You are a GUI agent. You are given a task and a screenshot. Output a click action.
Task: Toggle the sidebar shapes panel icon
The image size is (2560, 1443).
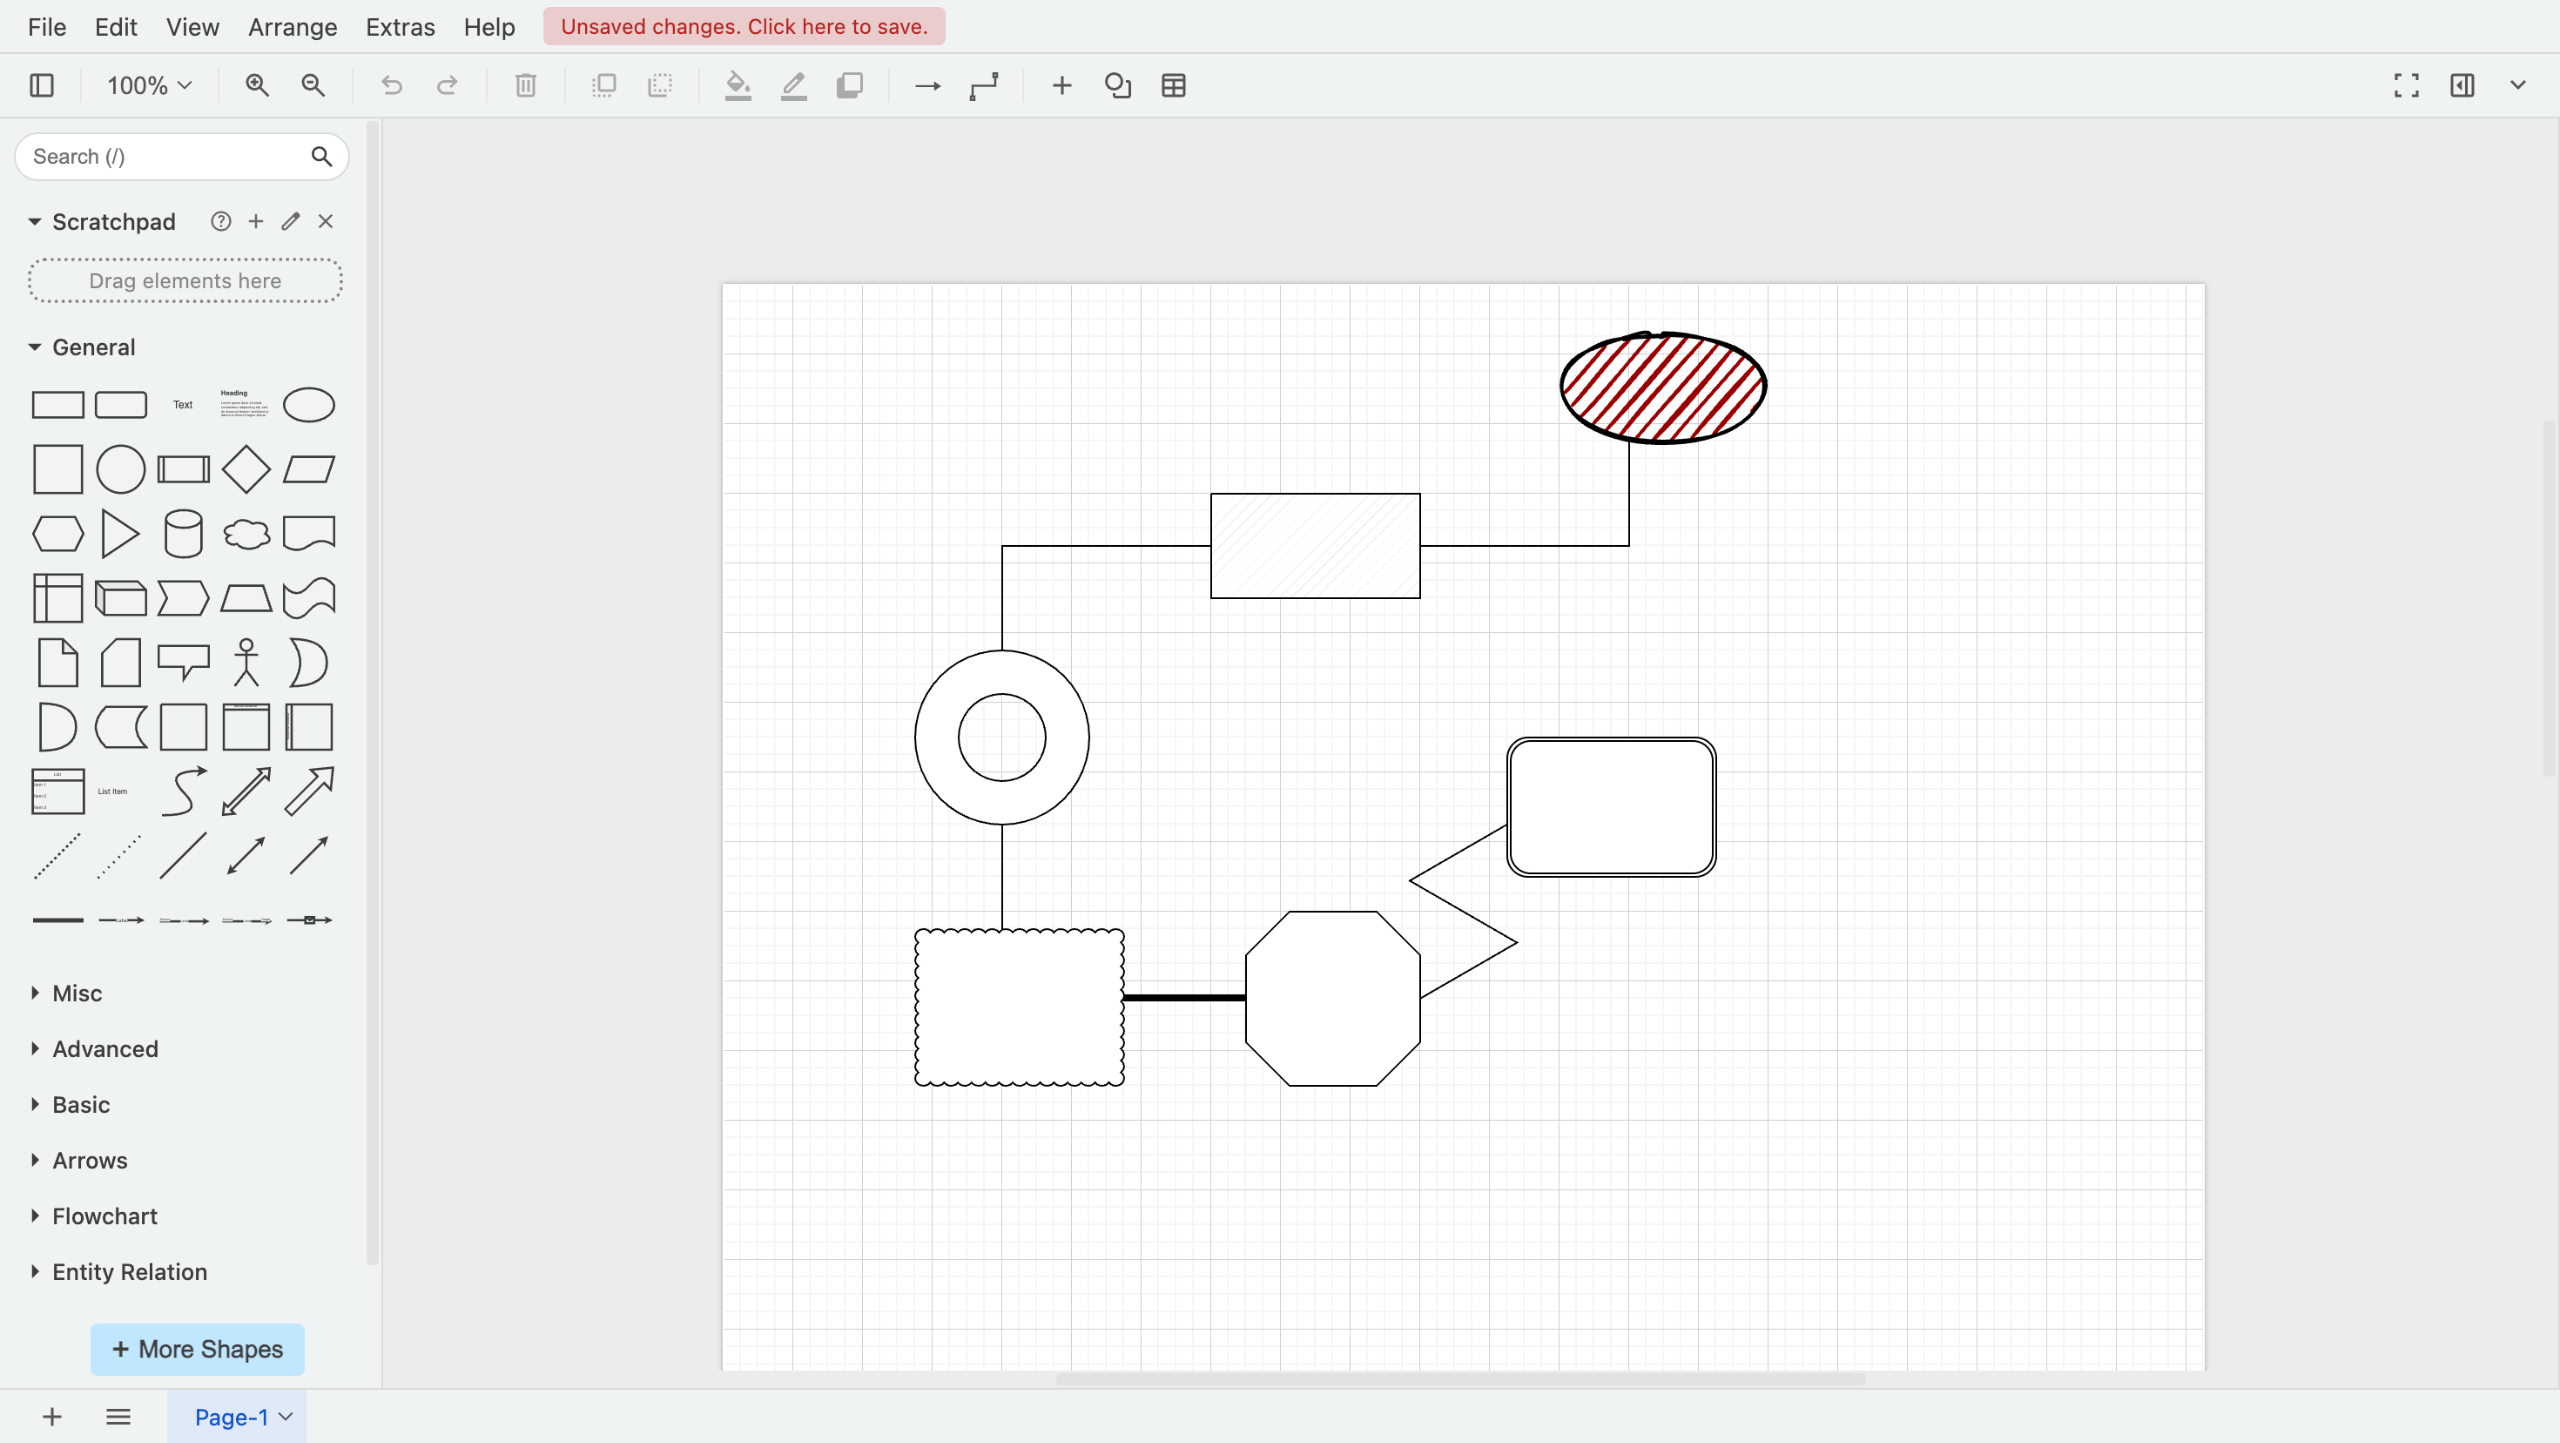click(x=42, y=86)
